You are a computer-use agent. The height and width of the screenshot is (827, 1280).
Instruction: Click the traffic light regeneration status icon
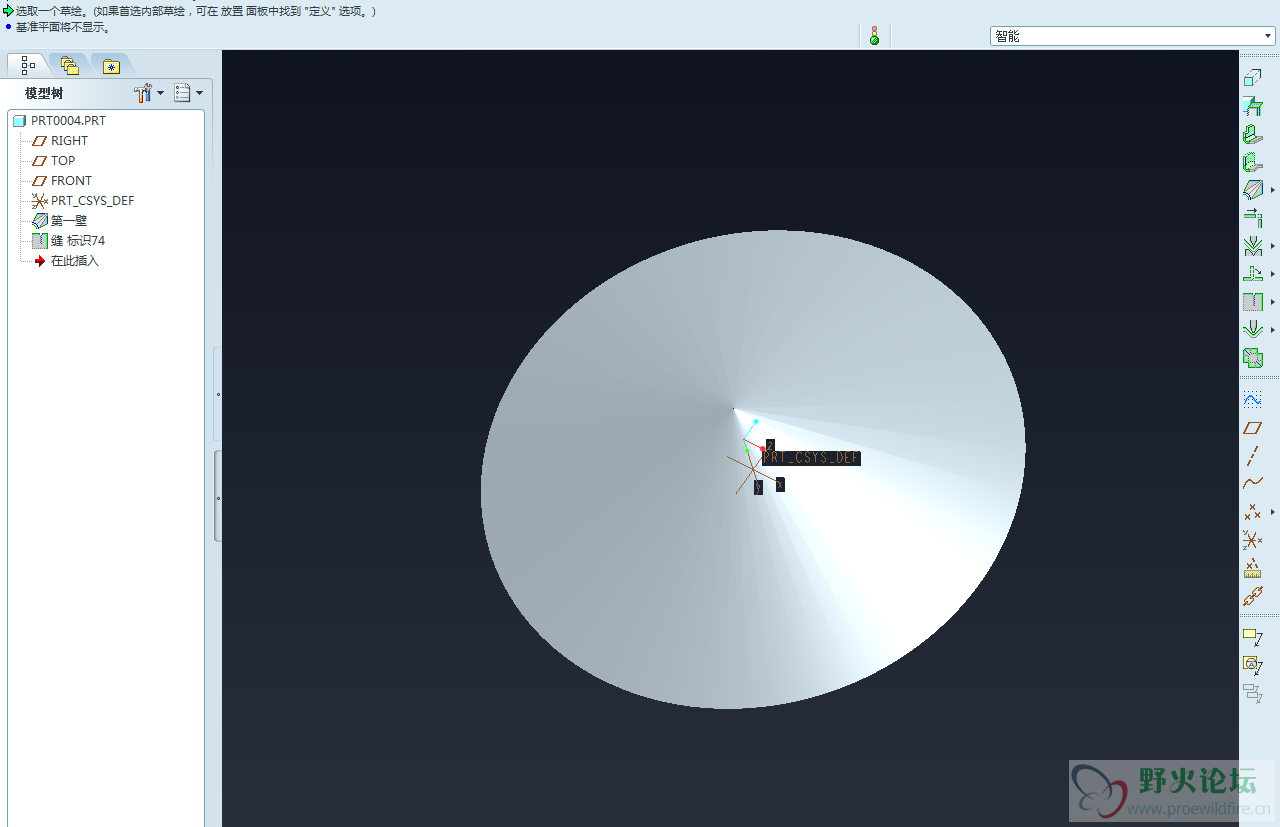coord(874,36)
